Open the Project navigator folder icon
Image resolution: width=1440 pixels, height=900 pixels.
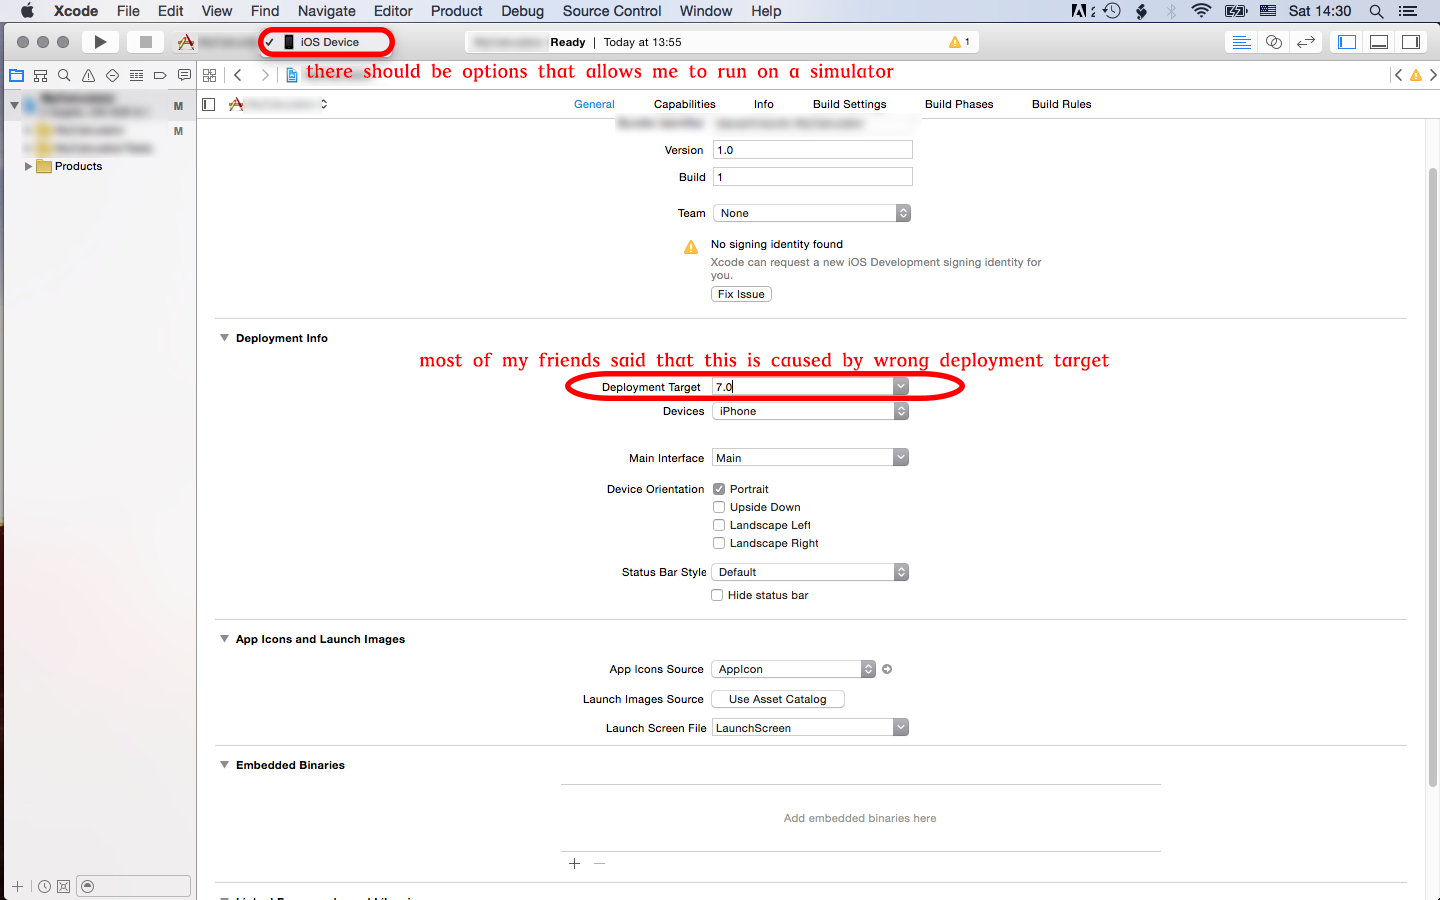click(16, 75)
